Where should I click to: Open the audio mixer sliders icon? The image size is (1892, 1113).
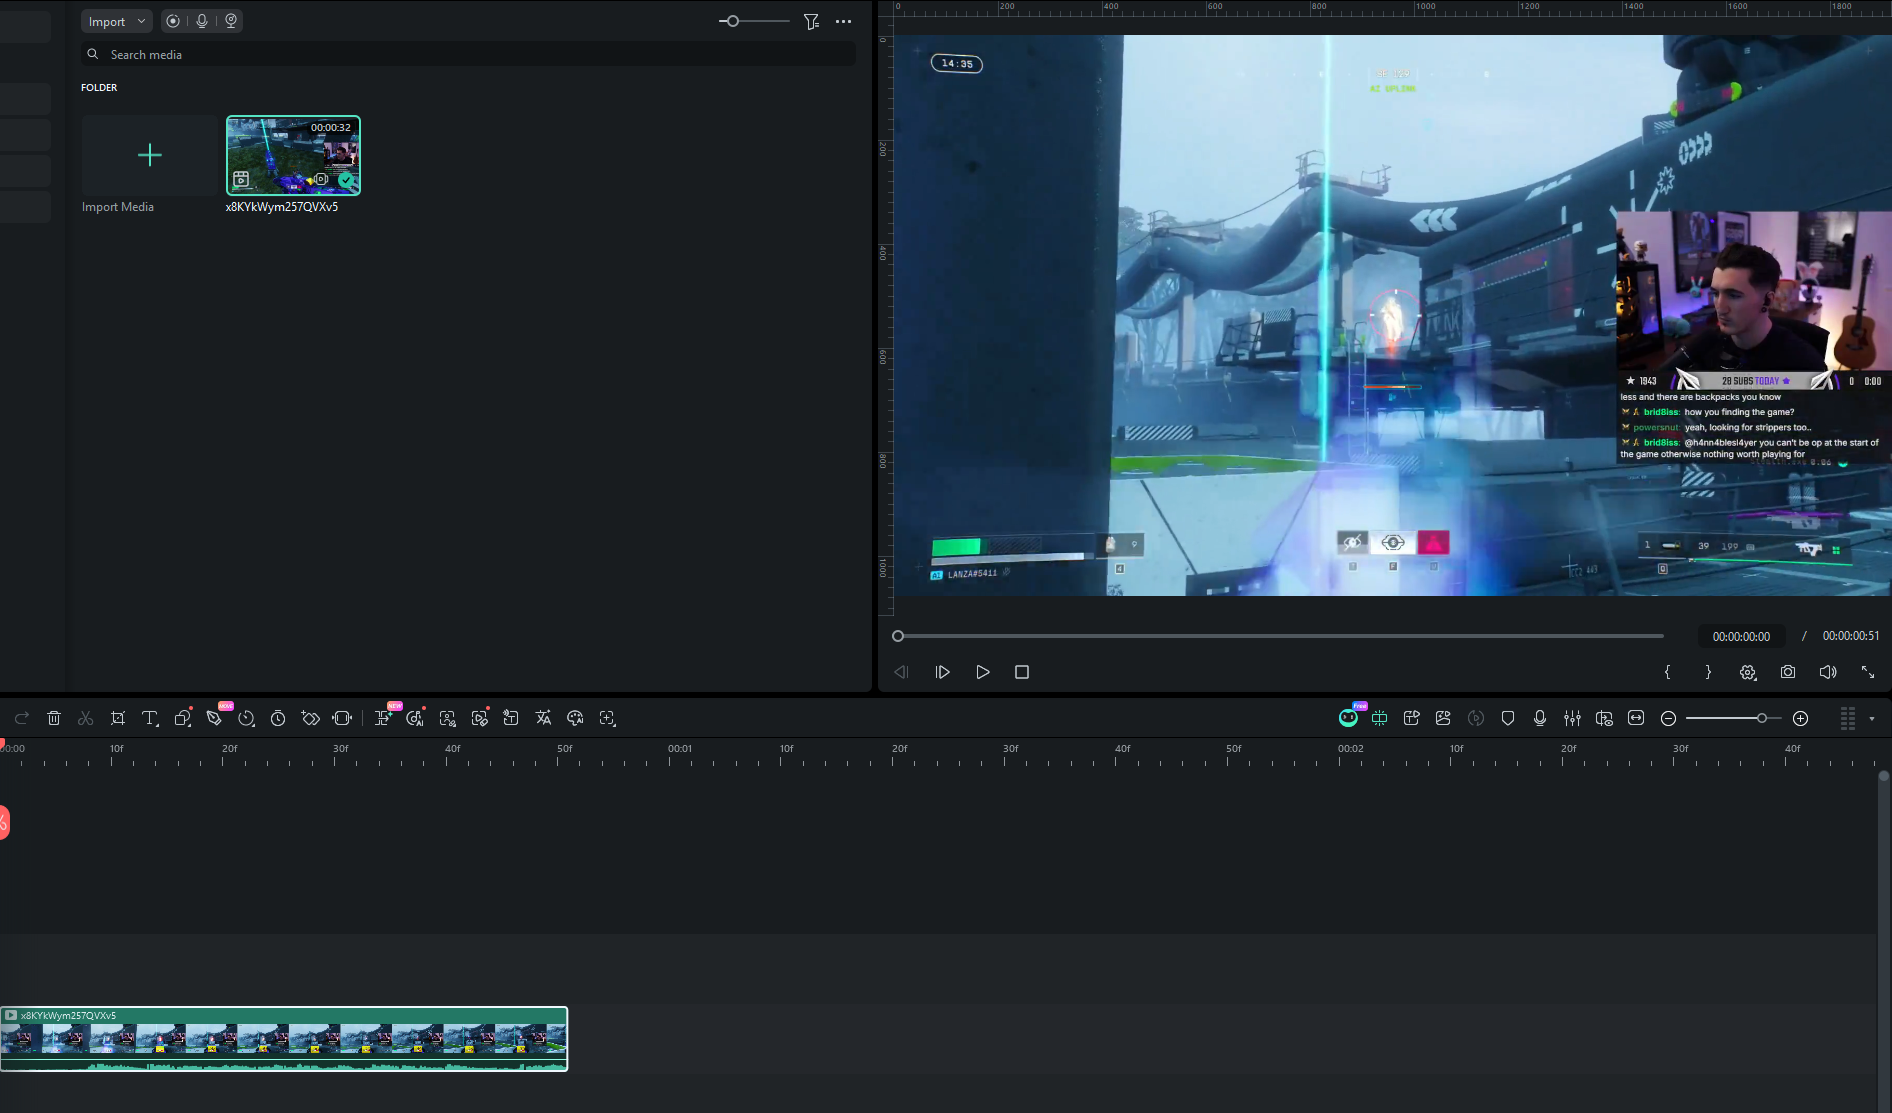pos(1572,718)
